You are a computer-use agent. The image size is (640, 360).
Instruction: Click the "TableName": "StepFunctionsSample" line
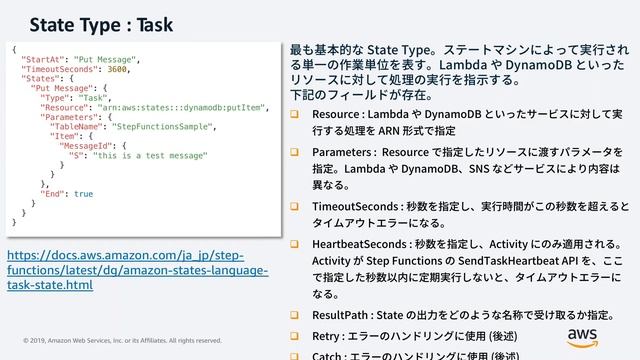pos(133,127)
